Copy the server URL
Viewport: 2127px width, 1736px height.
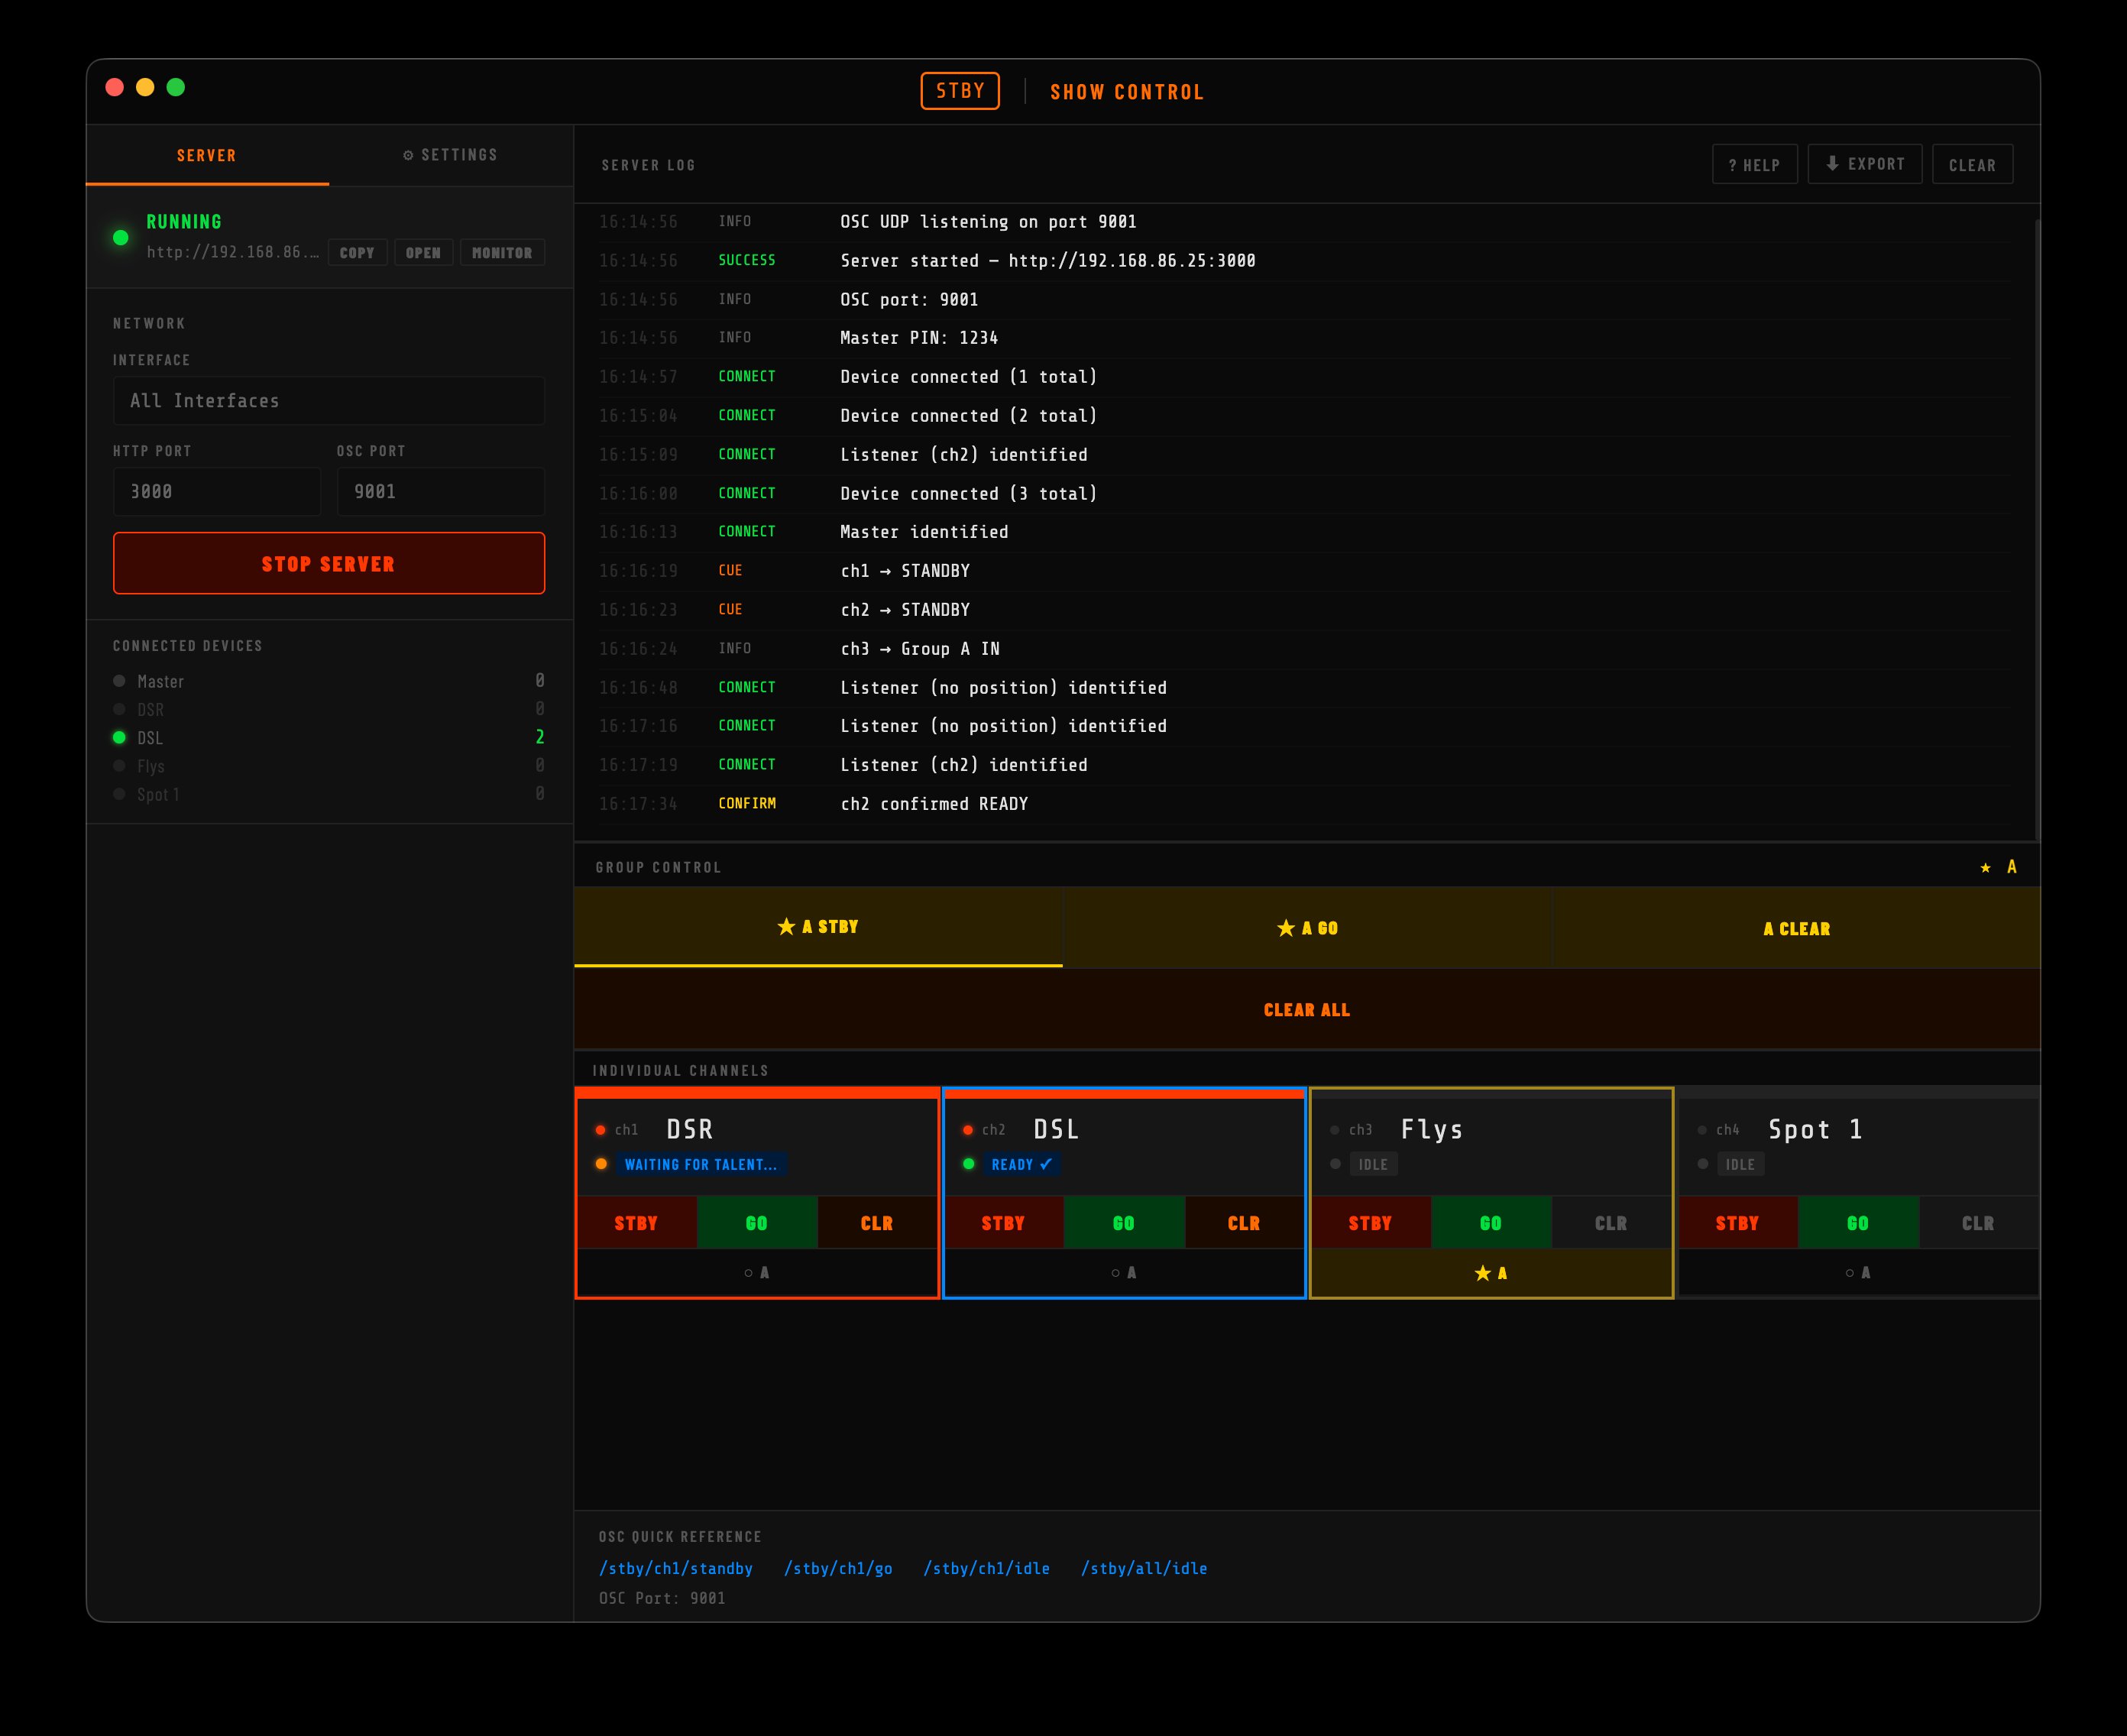[x=357, y=253]
